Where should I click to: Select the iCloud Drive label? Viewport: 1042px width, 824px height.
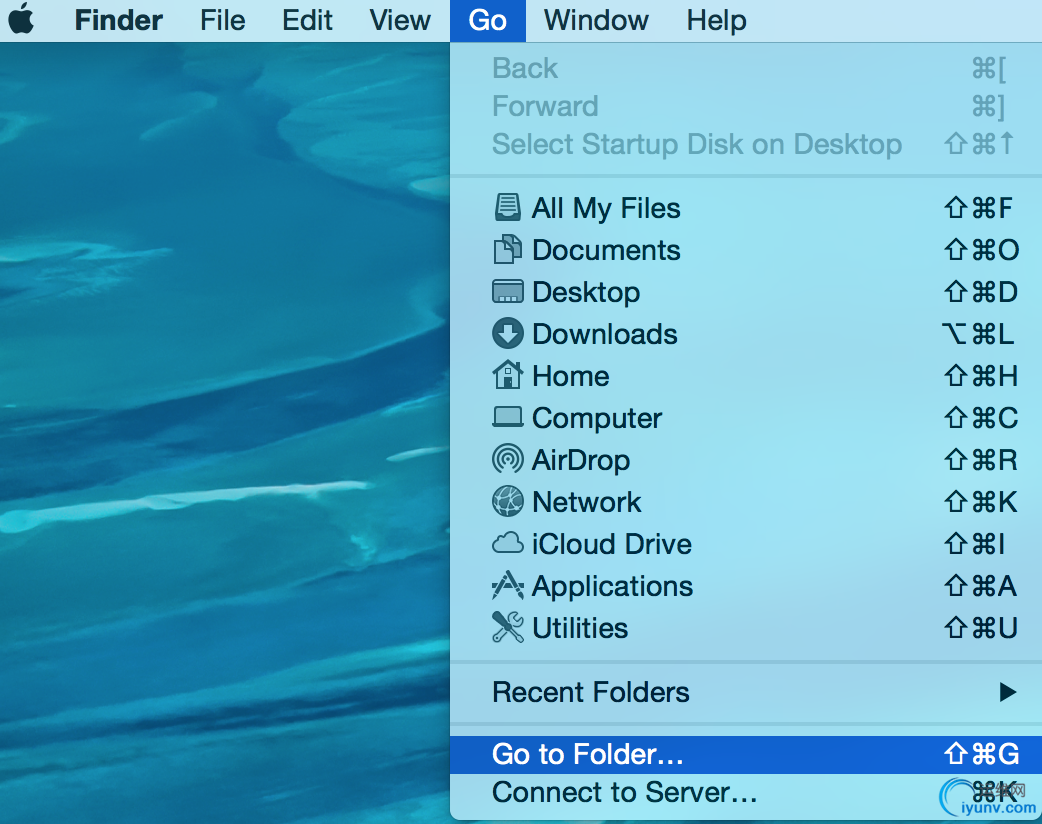[x=612, y=544]
